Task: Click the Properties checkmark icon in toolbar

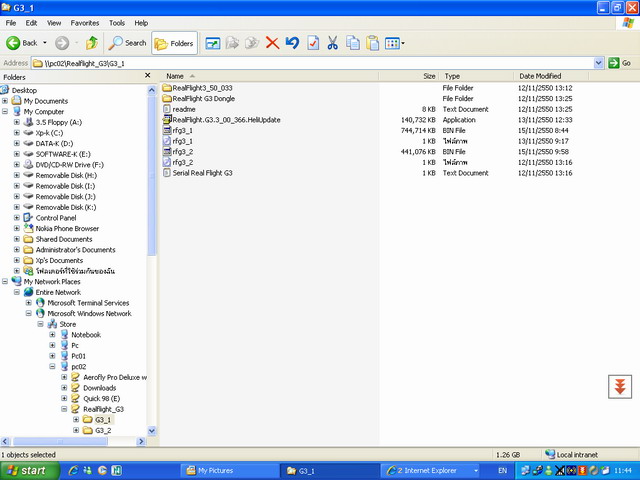Action: click(x=313, y=43)
